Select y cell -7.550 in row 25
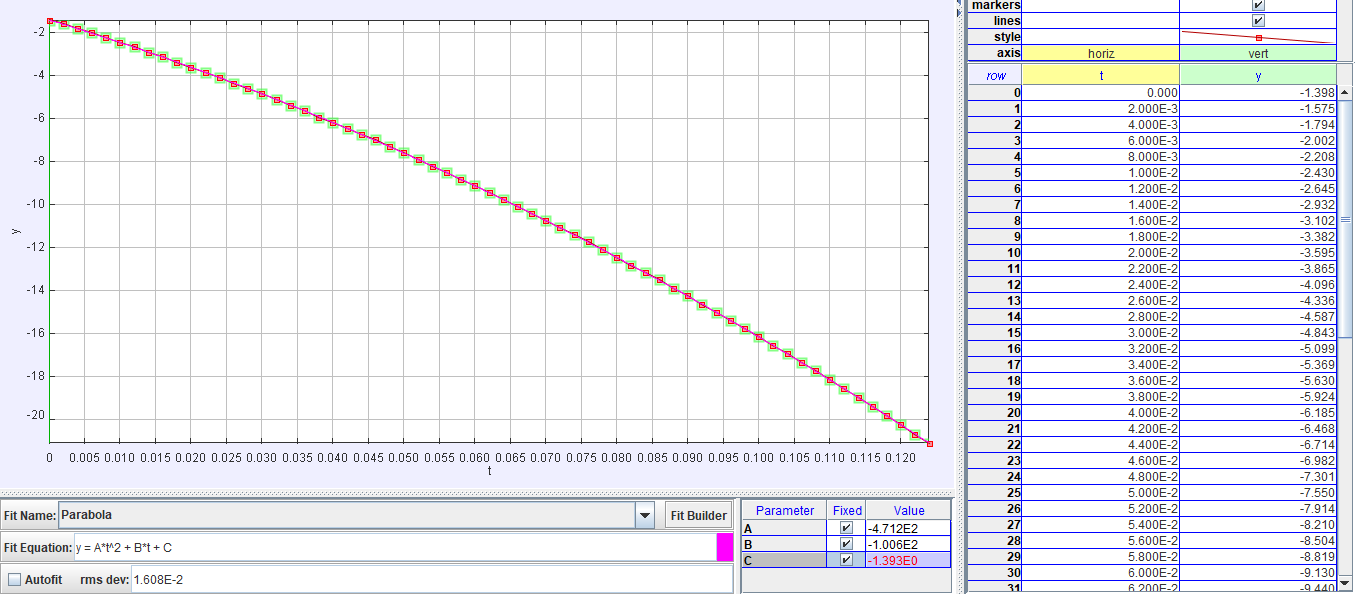Screen dimensions: 1355x594 pos(1258,492)
